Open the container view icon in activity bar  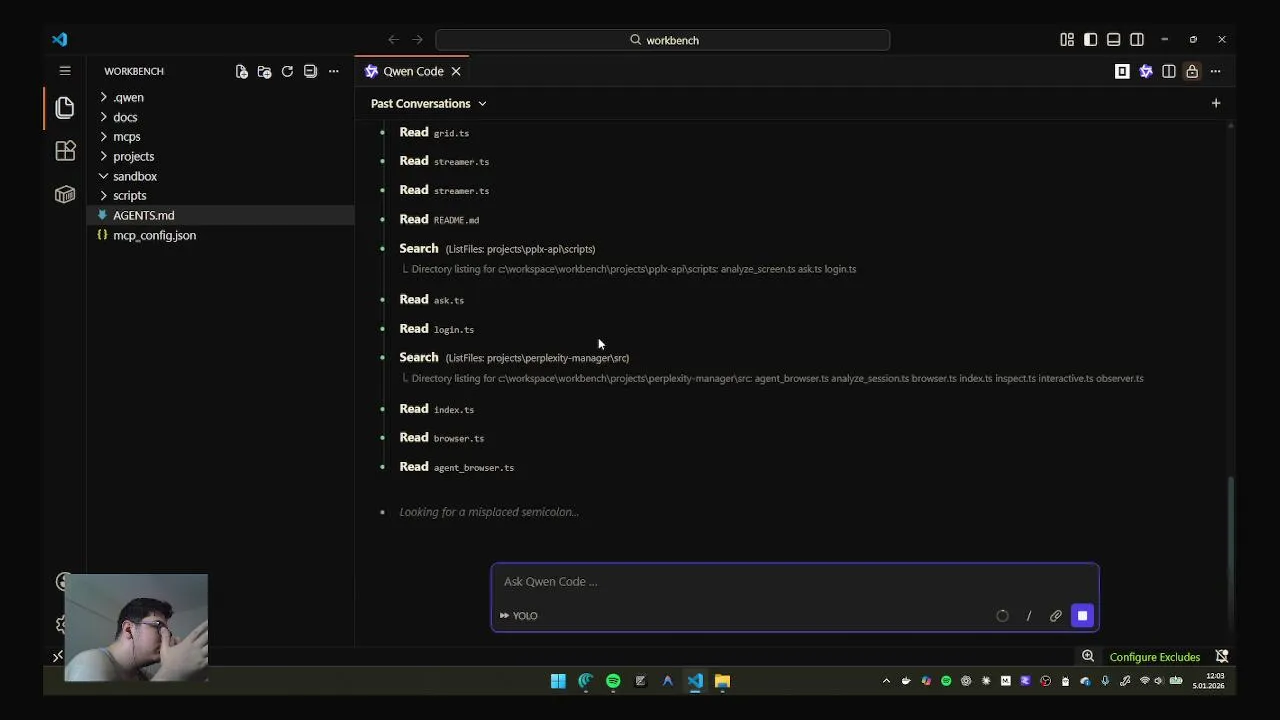click(x=65, y=194)
